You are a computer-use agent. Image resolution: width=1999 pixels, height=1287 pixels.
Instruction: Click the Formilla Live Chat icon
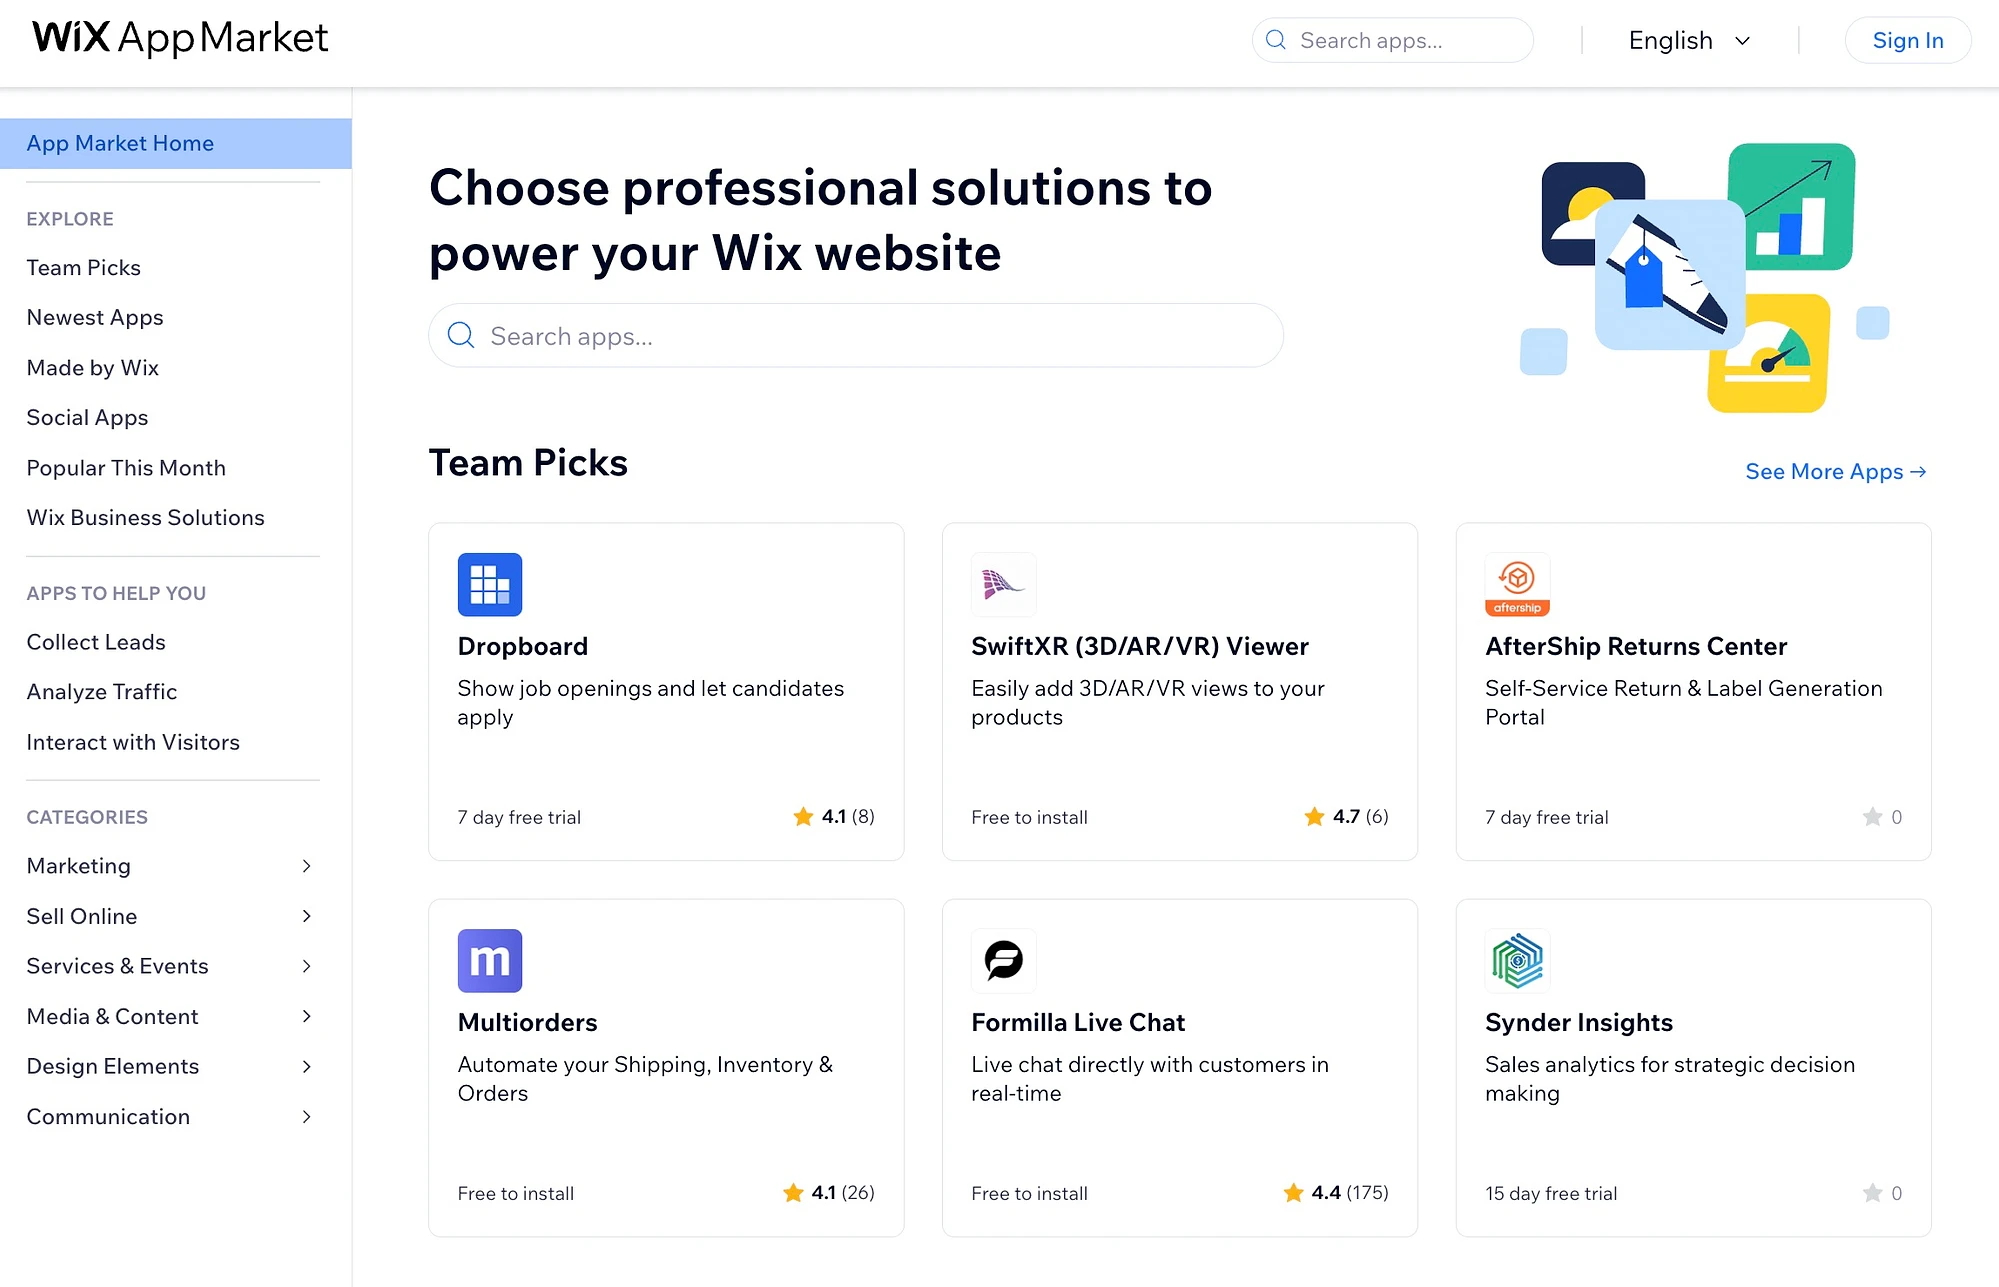[x=1004, y=959]
